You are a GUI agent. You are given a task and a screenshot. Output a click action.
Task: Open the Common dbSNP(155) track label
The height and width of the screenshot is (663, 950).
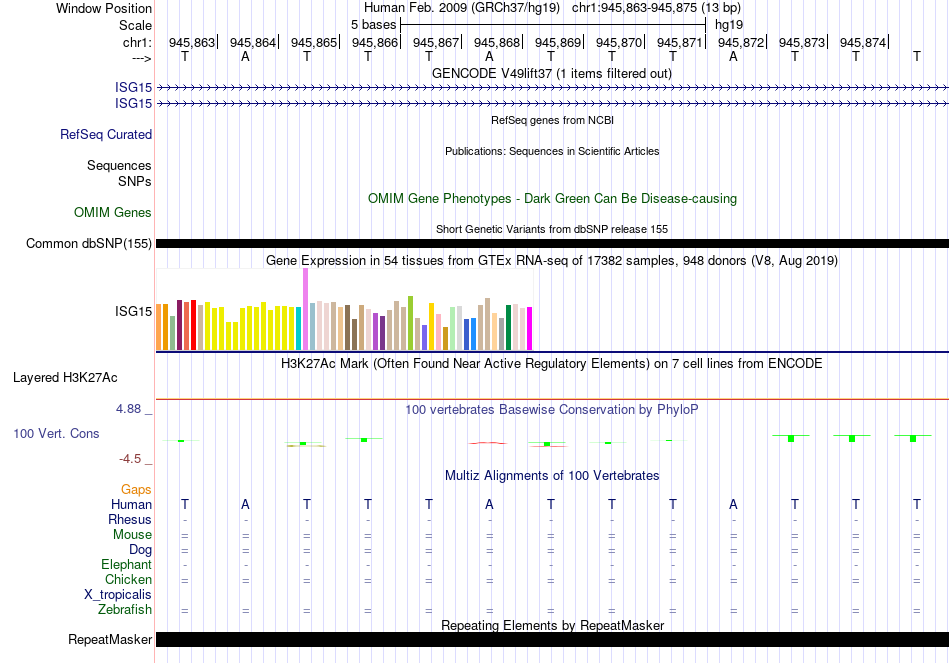(88, 244)
